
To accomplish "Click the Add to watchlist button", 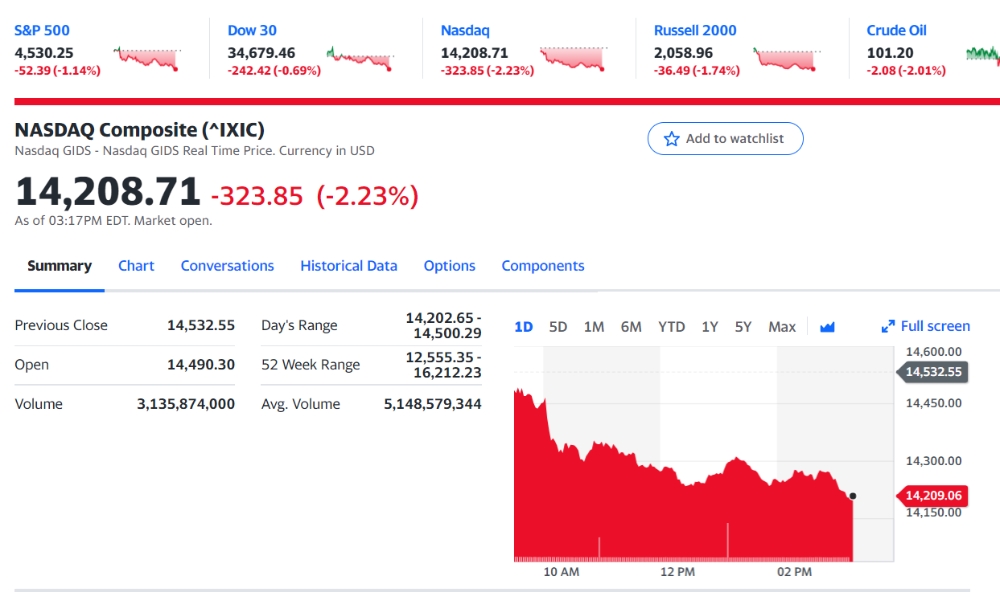I will coord(725,138).
